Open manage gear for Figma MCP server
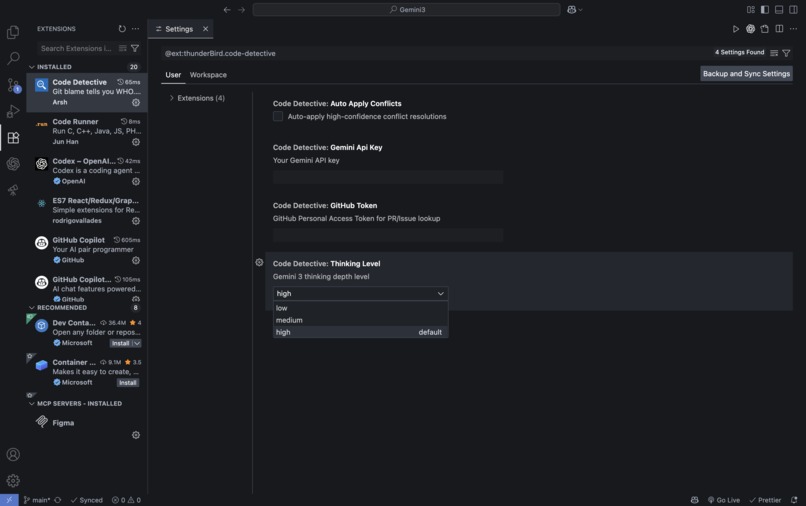806x506 pixels. point(136,435)
